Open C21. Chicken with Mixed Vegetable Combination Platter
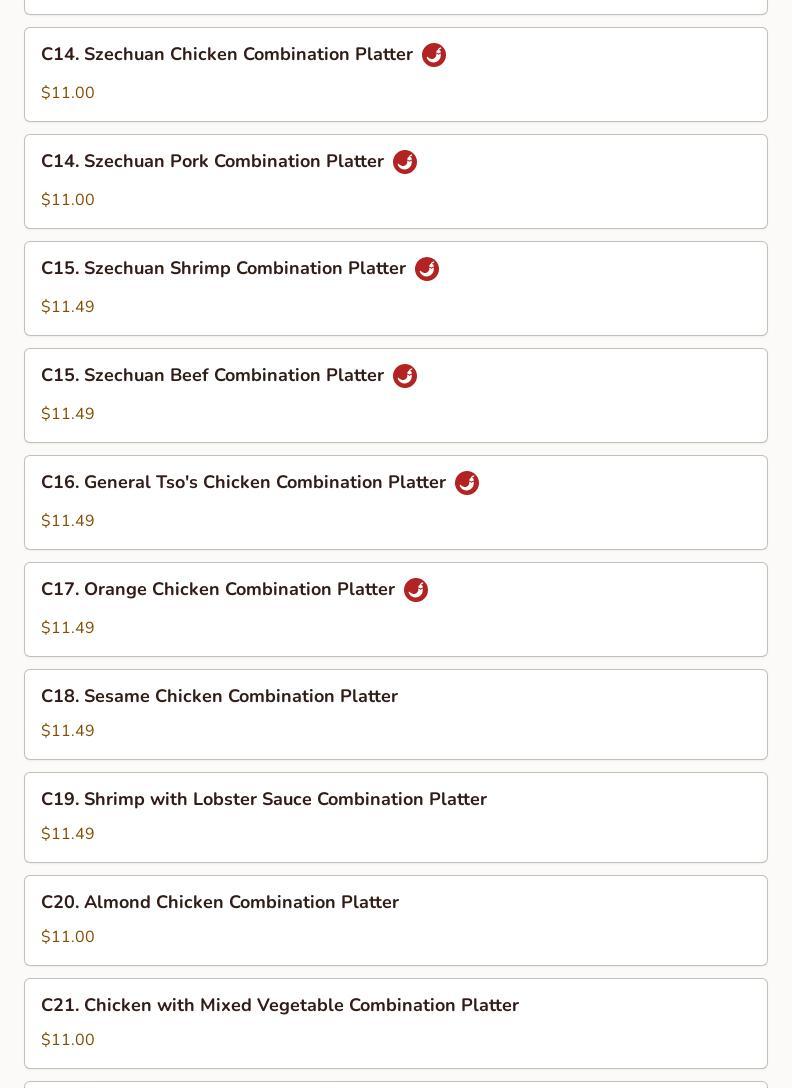 point(280,1005)
